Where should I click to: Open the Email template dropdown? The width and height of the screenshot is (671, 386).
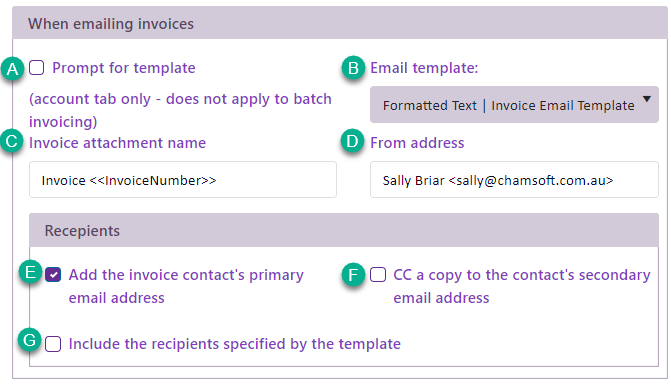514,105
